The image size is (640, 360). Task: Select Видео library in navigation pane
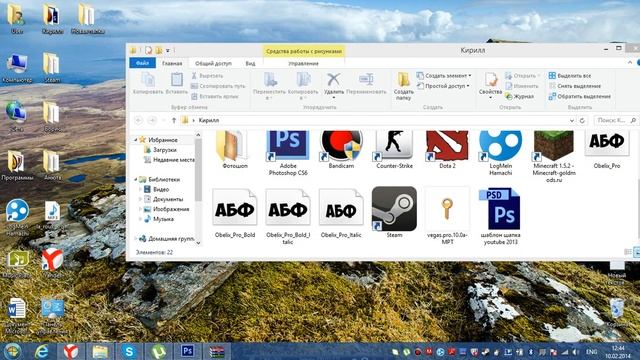click(157, 189)
